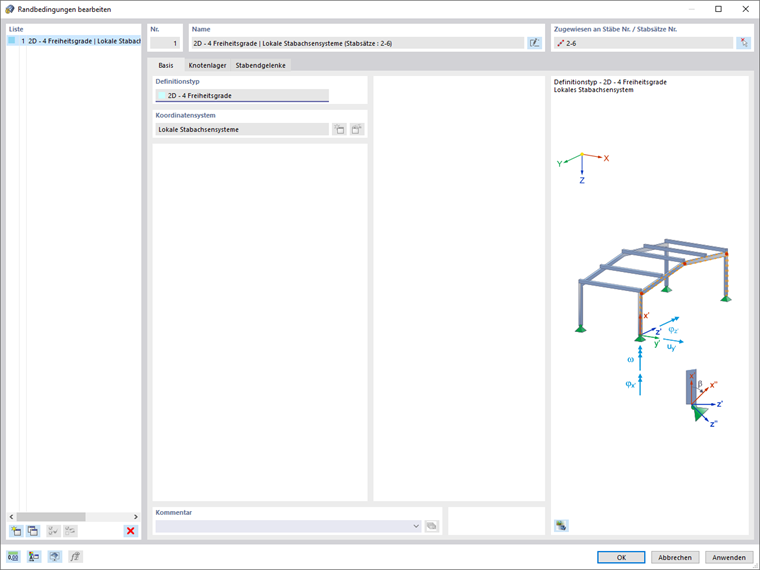
Task: Confirm with the OK button
Action: [x=621, y=557]
